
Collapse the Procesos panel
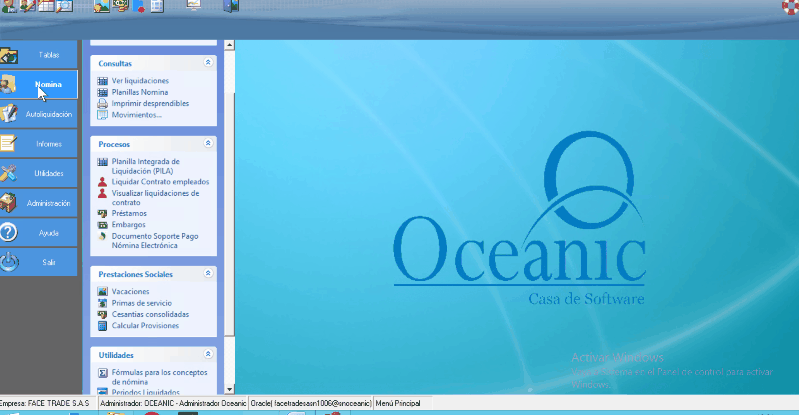[x=208, y=144]
